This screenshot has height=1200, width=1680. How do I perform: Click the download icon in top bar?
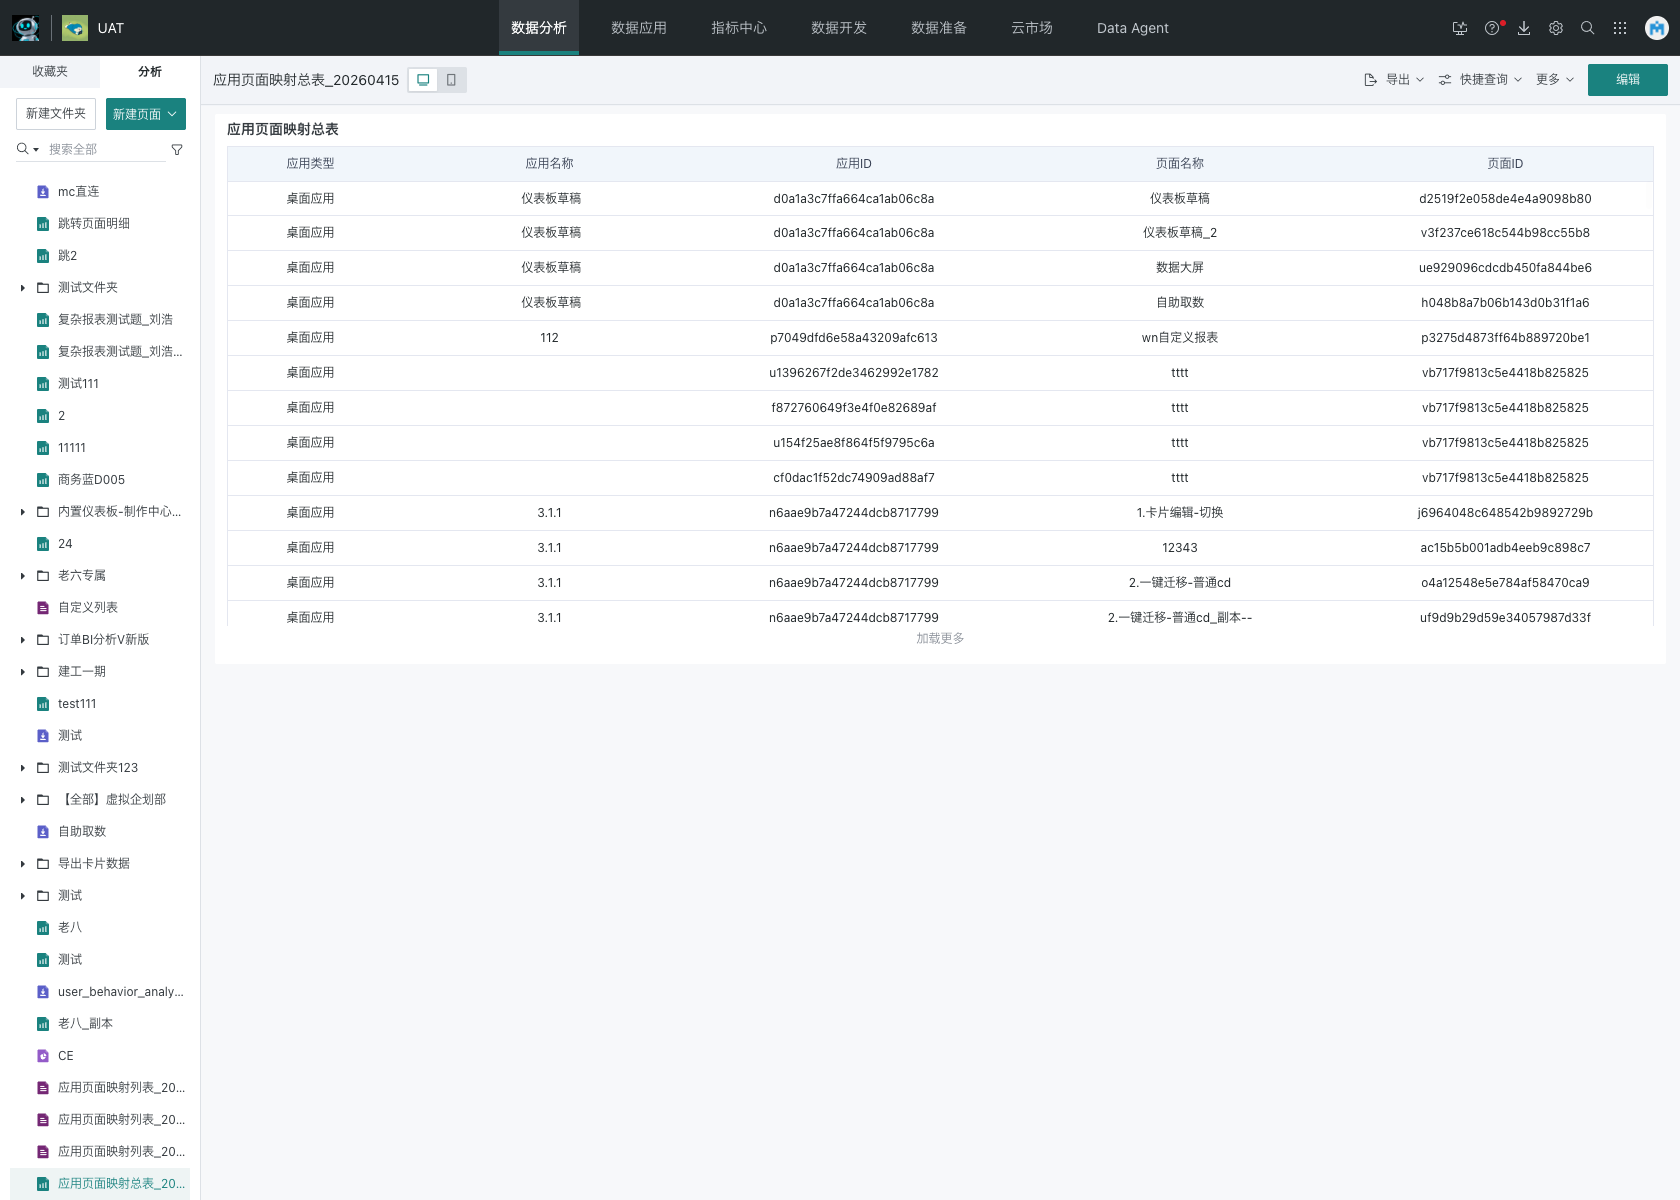coord(1524,28)
